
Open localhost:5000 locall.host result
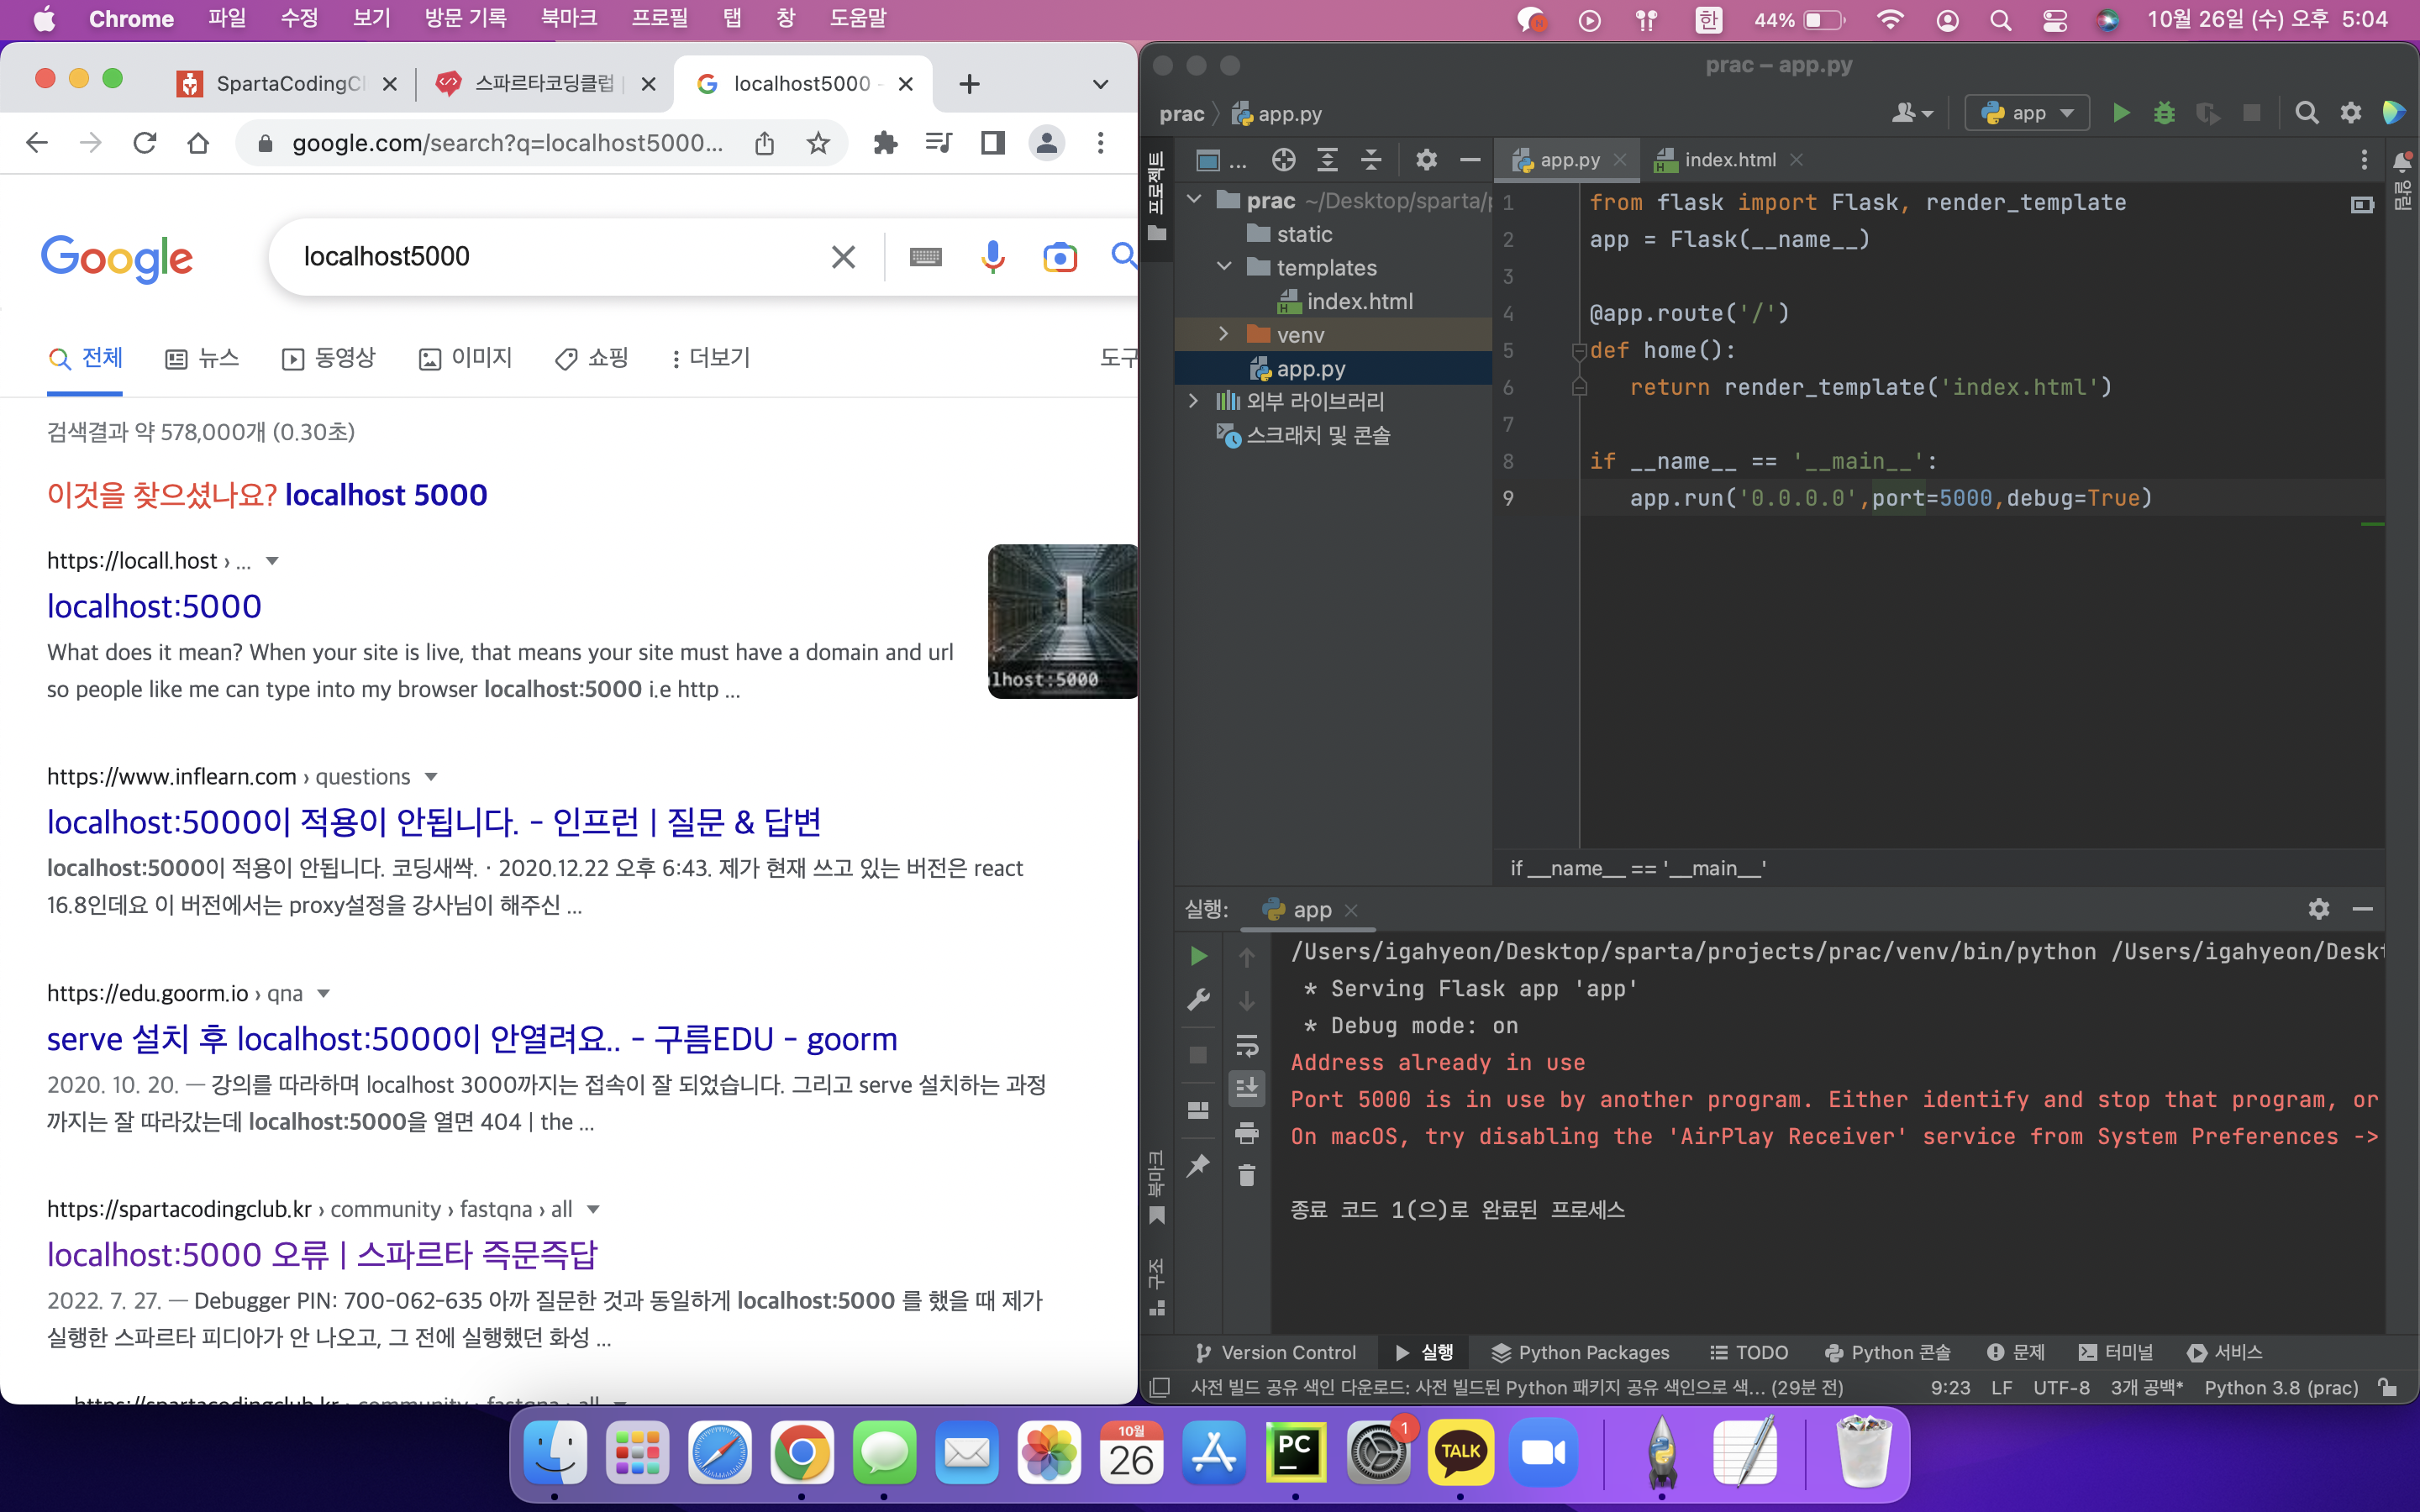click(x=154, y=606)
